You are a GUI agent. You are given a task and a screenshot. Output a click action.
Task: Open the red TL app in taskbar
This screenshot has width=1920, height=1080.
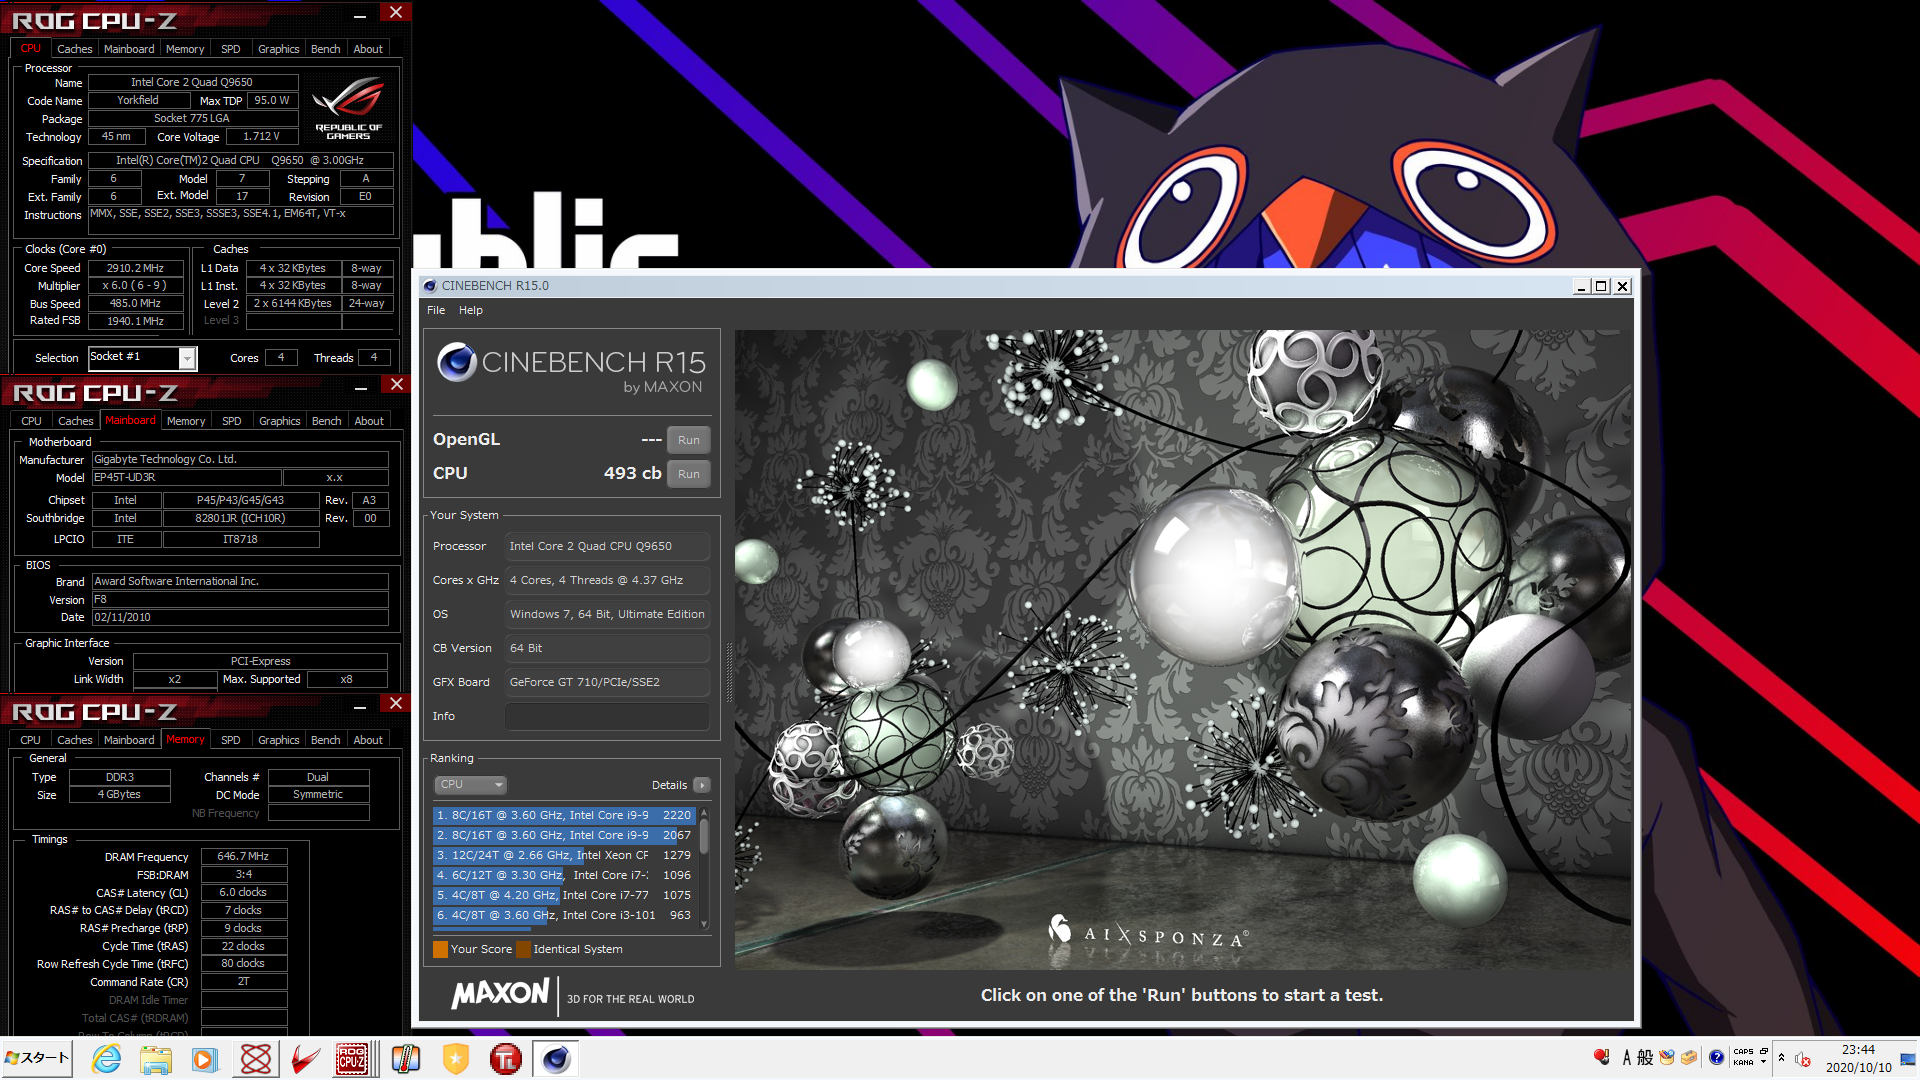click(x=506, y=1059)
